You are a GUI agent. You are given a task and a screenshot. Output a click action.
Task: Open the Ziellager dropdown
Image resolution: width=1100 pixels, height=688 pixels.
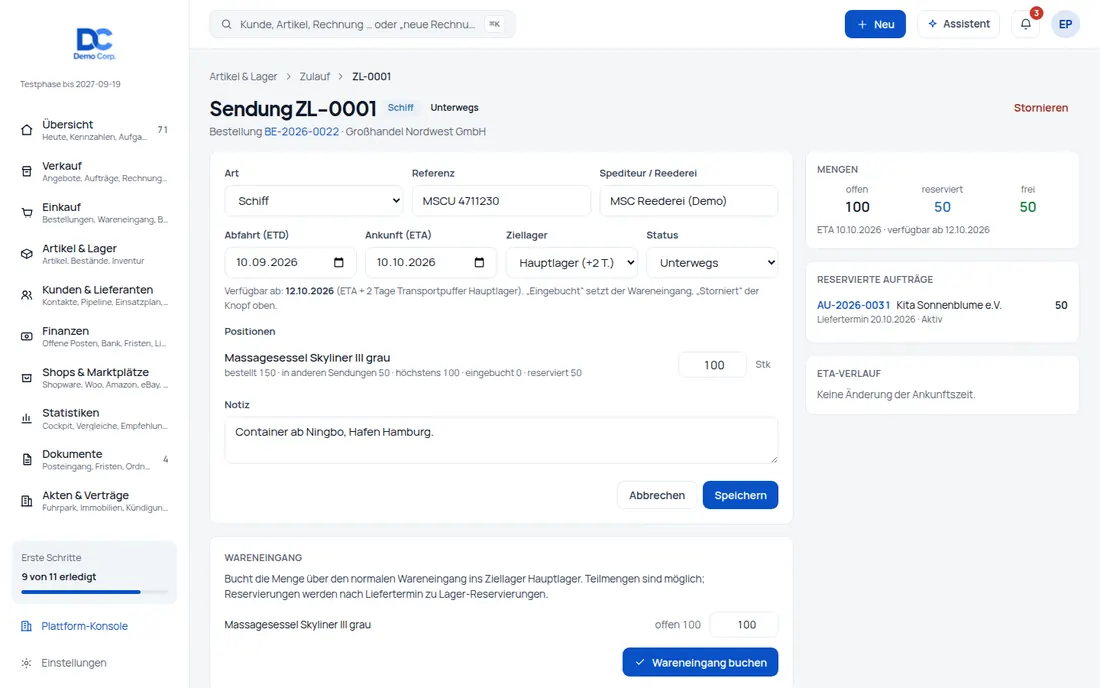pyautogui.click(x=572, y=262)
